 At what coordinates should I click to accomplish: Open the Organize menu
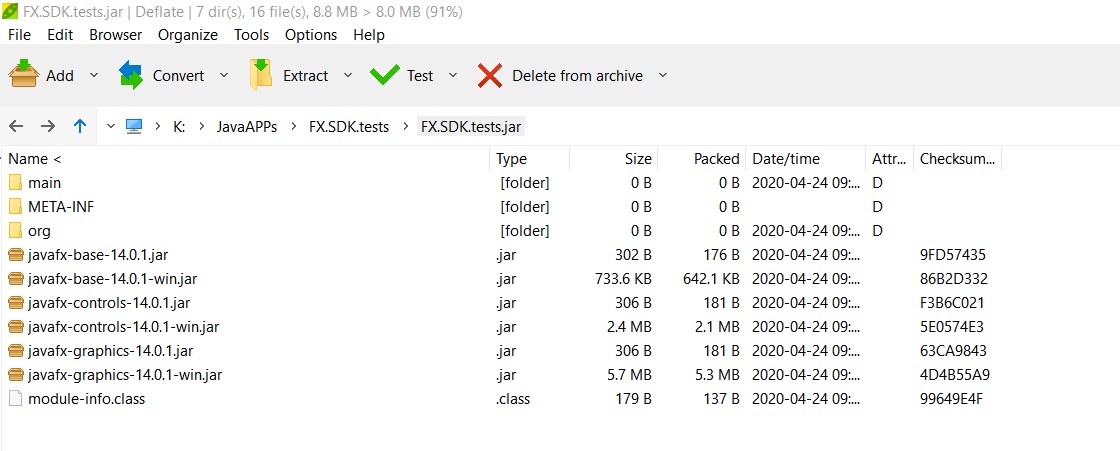tap(187, 35)
